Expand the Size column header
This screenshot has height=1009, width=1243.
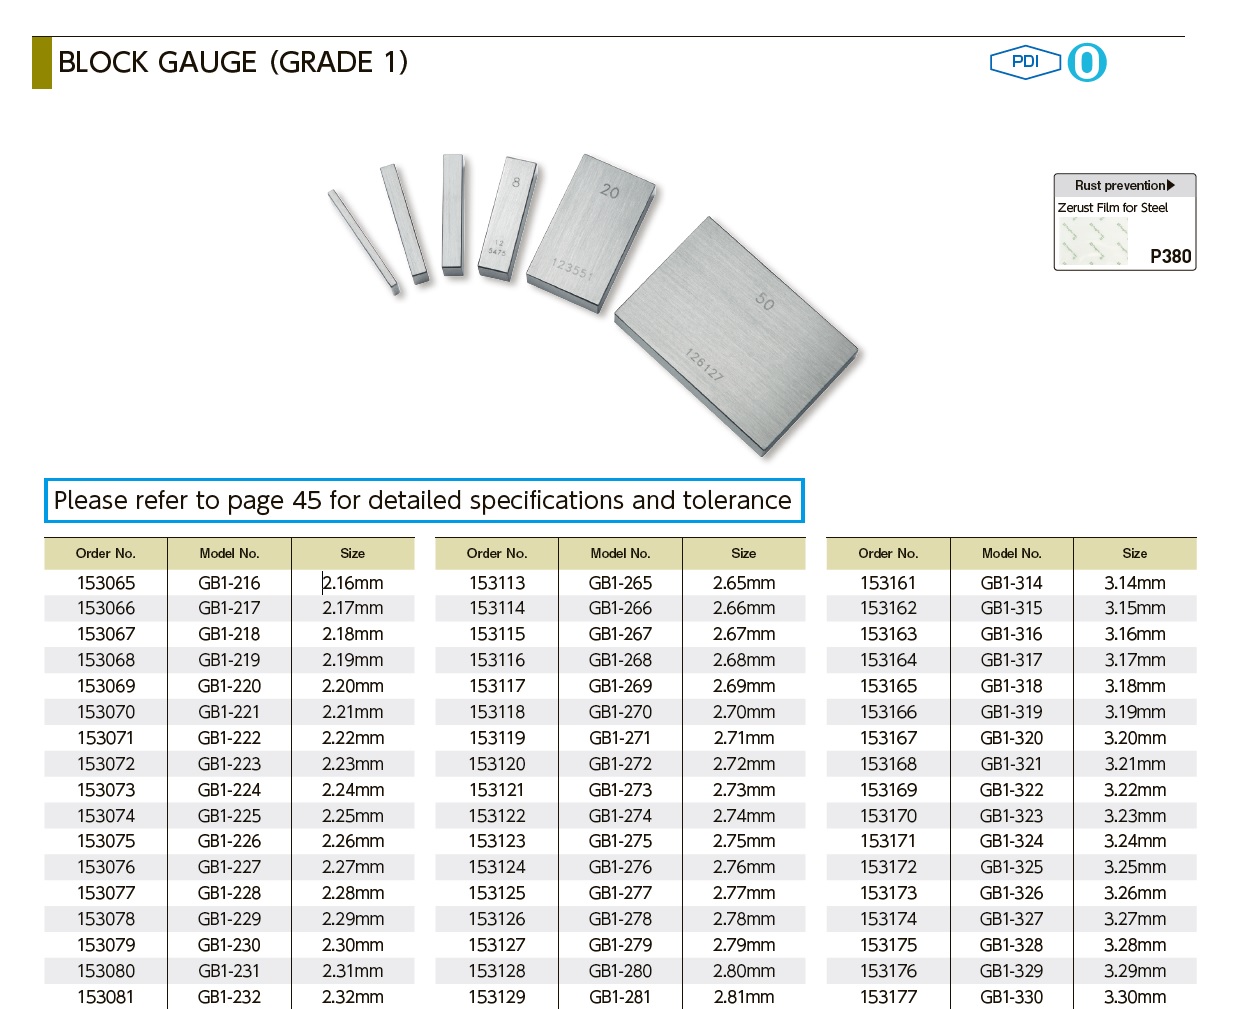click(x=353, y=553)
